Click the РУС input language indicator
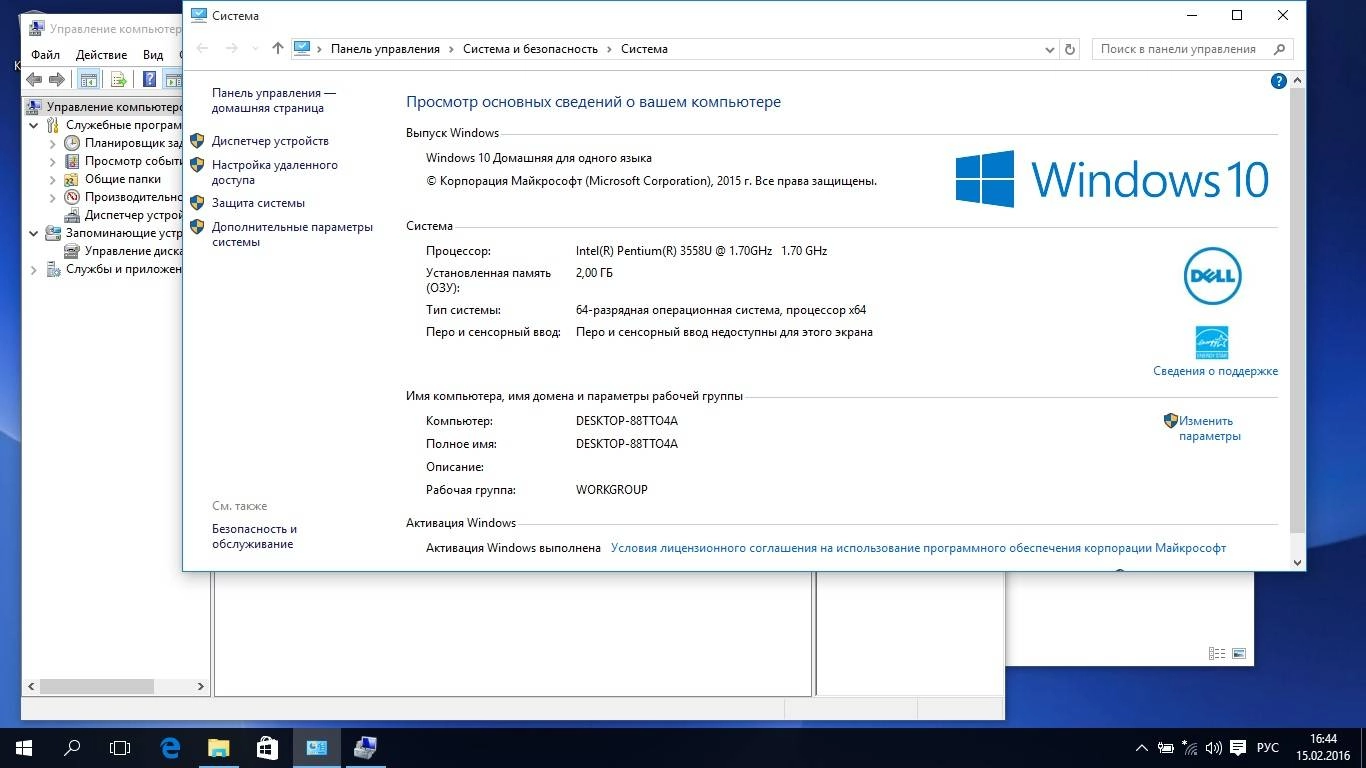The width and height of the screenshot is (1366, 768). pos(1268,748)
